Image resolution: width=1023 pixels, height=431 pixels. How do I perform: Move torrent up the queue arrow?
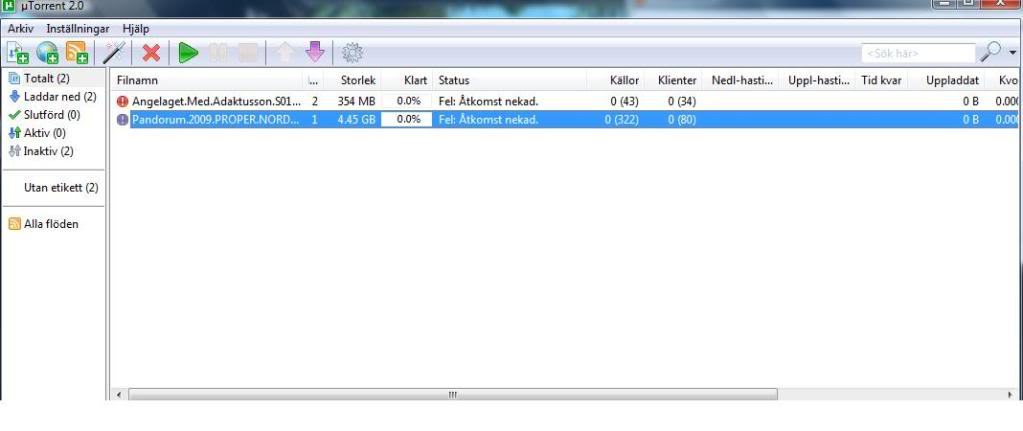284,53
